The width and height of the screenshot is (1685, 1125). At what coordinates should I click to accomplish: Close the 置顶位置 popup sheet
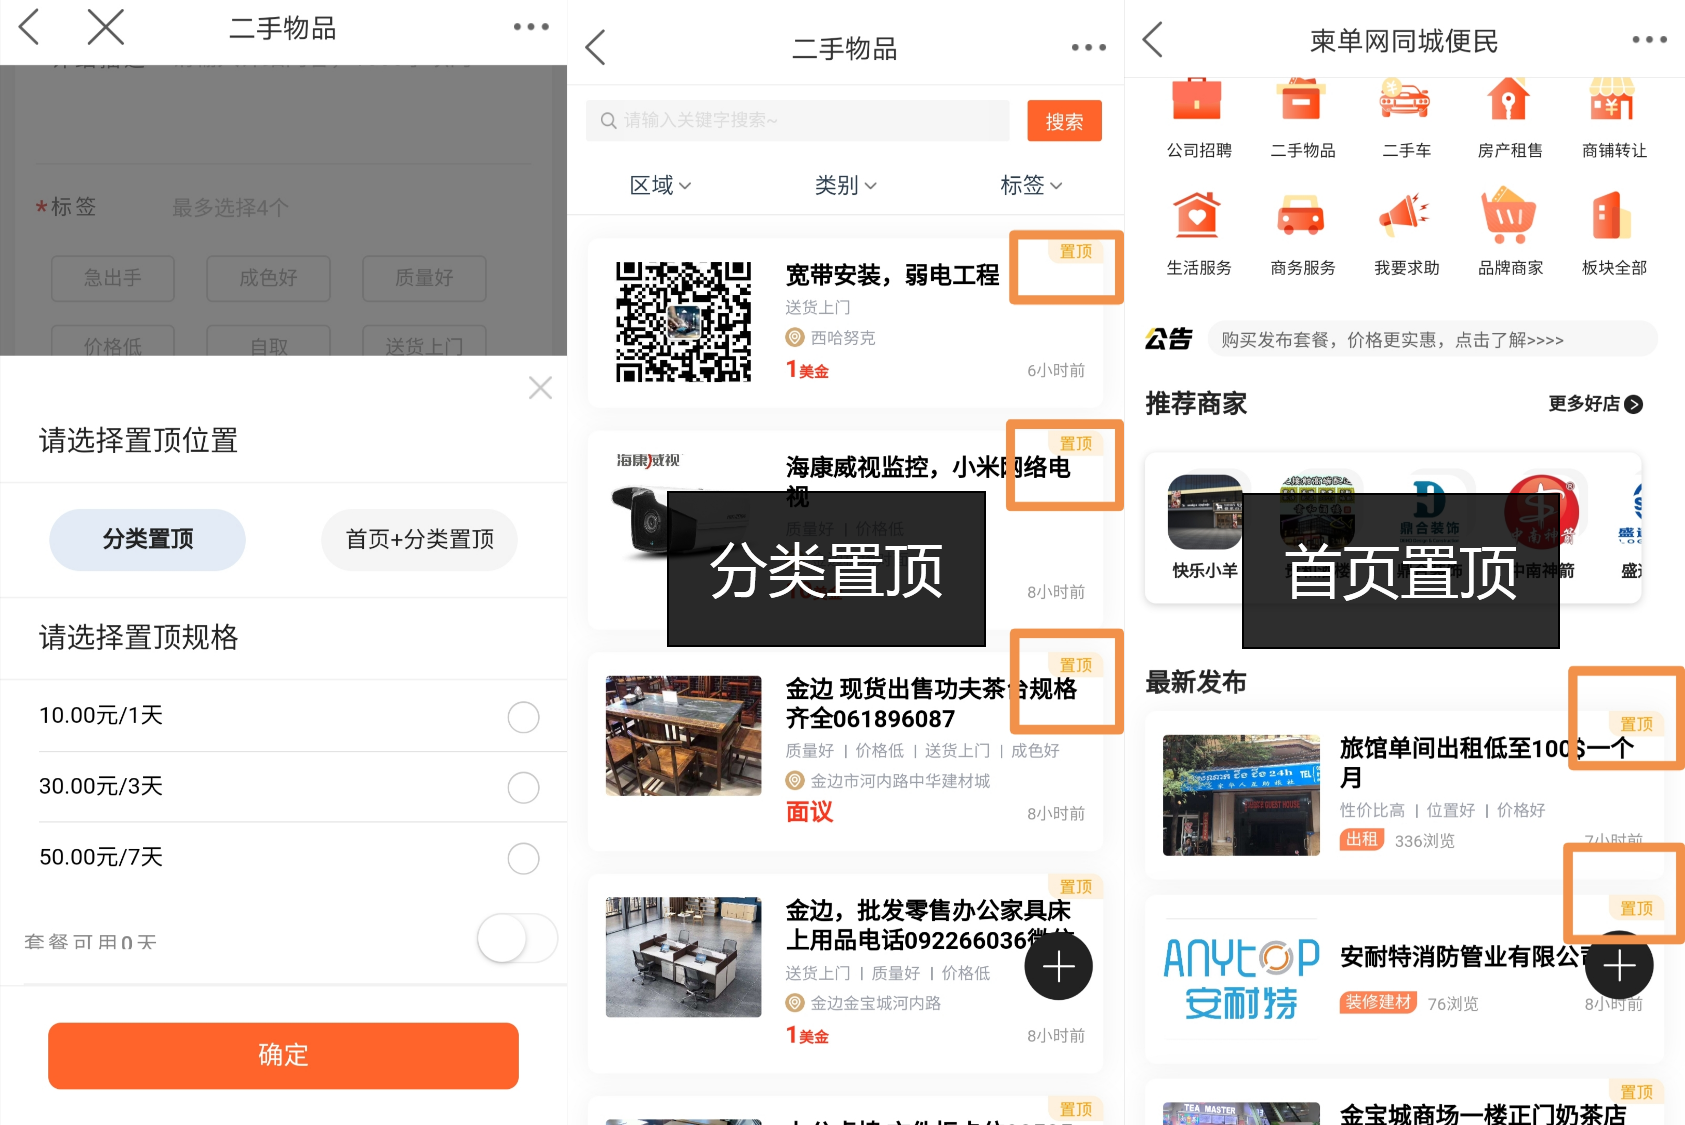click(x=540, y=388)
